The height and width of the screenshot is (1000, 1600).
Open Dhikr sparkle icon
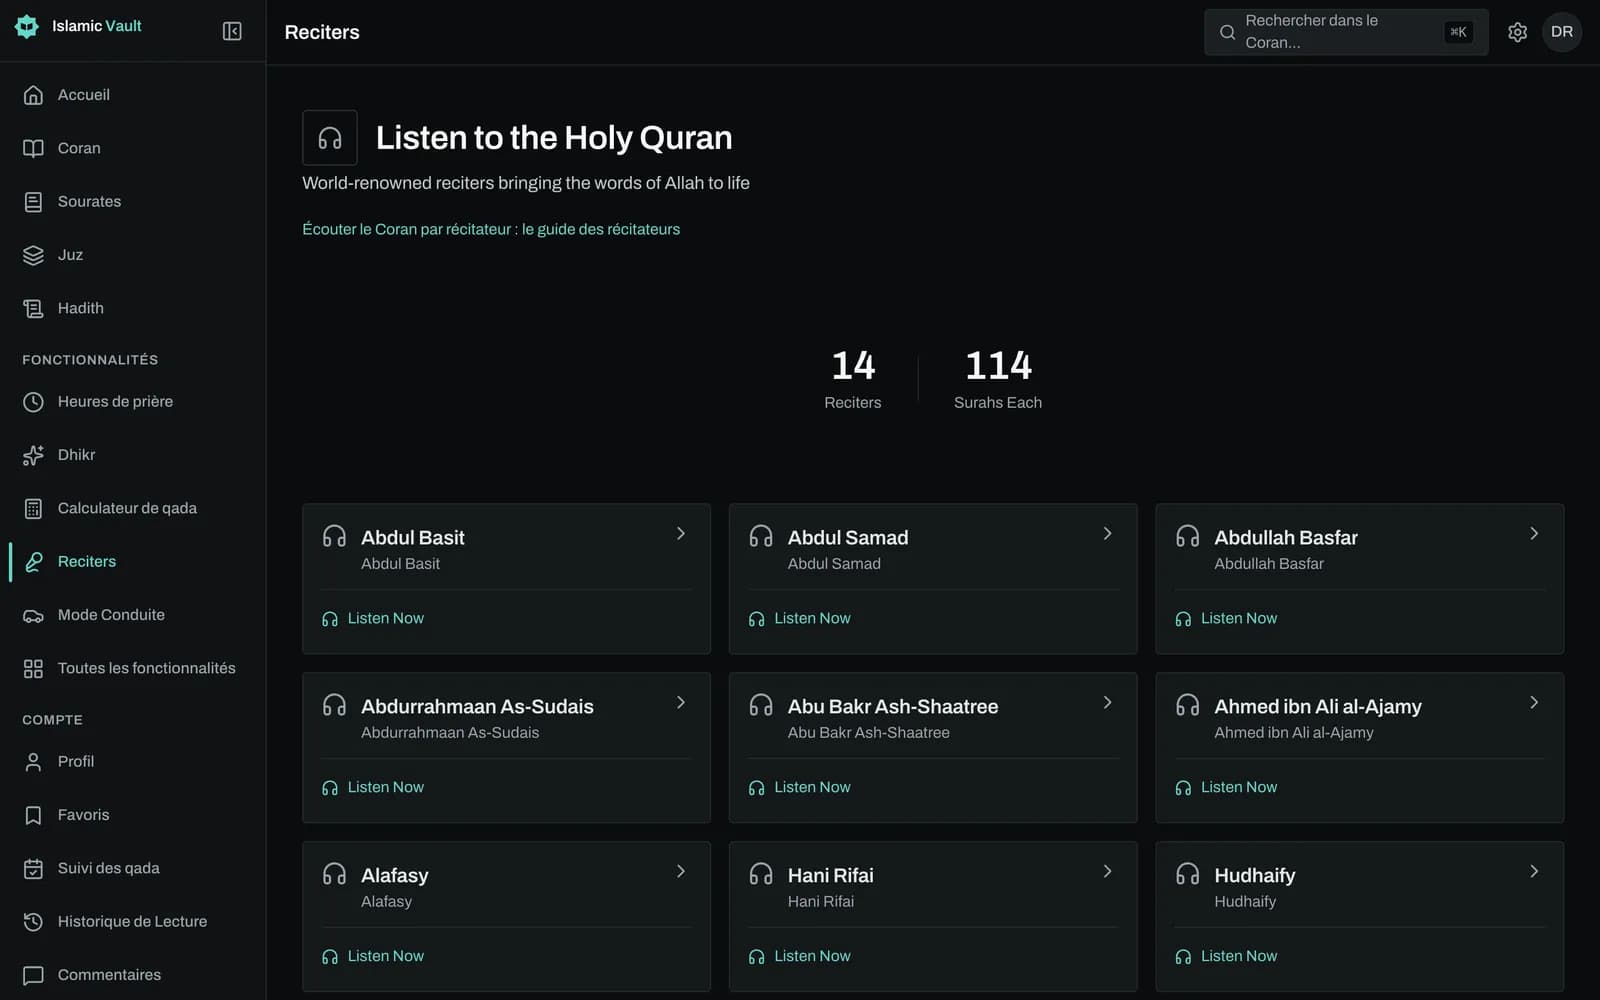(33, 455)
